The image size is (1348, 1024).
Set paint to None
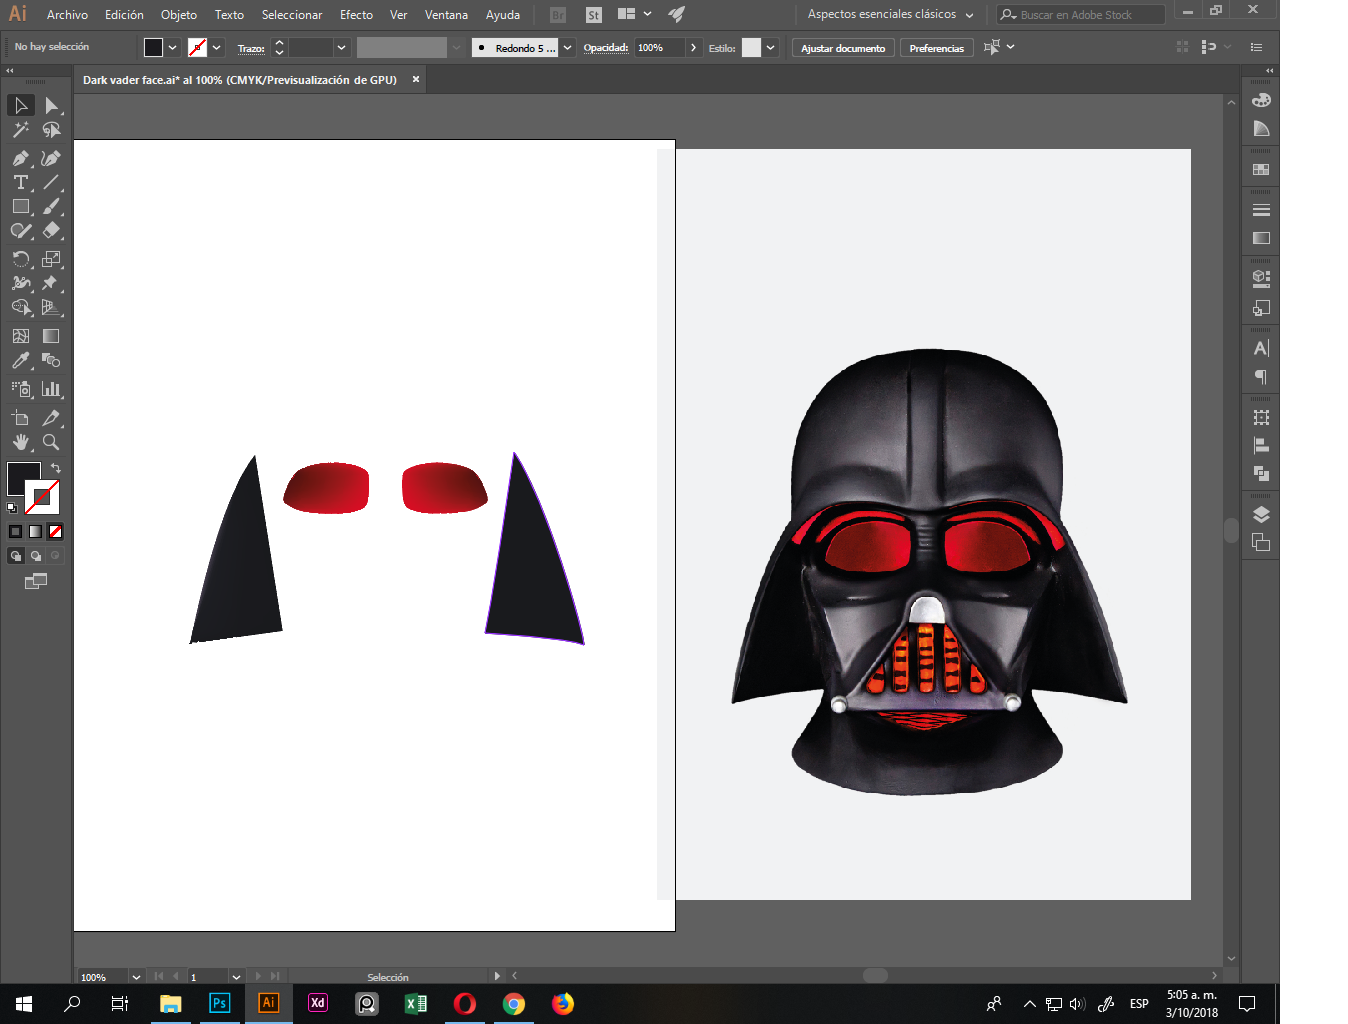[55, 532]
